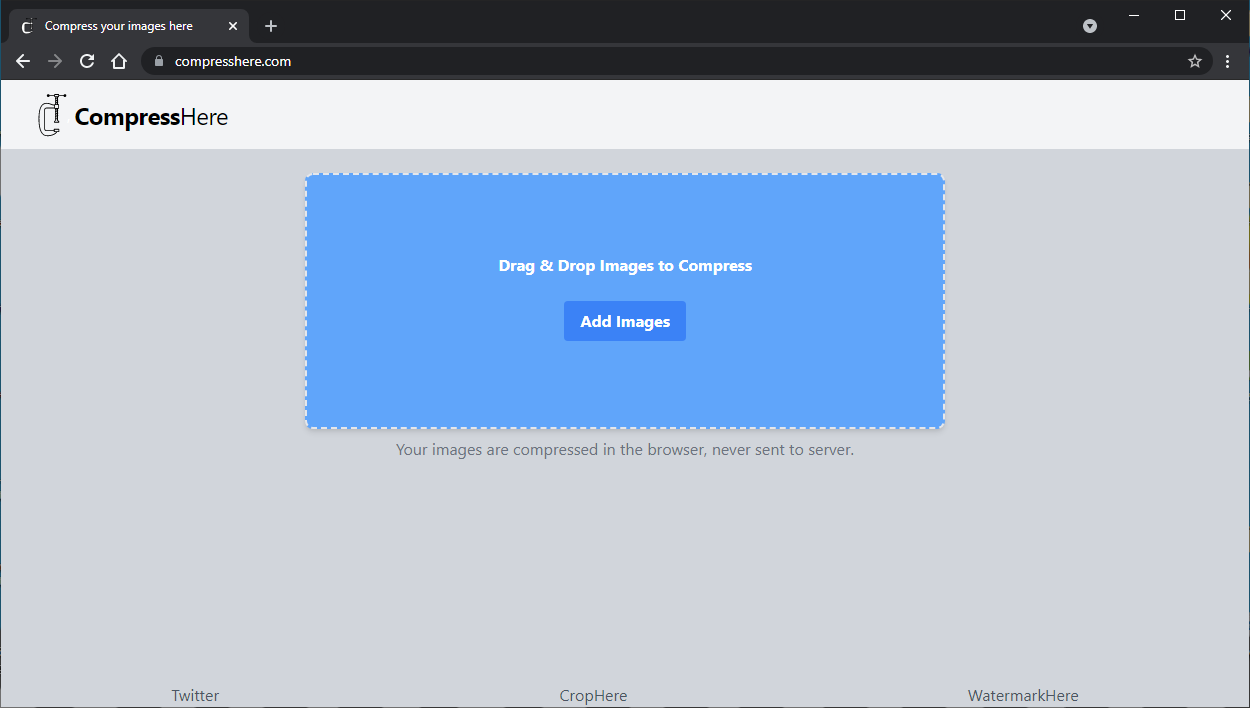Close the 'Compress your images here' tab
This screenshot has width=1250, height=708.
tap(233, 25)
